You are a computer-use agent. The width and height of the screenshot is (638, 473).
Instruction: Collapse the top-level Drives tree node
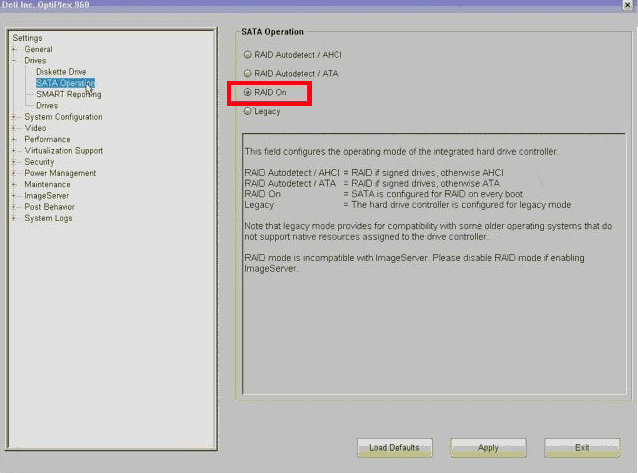click(14, 61)
